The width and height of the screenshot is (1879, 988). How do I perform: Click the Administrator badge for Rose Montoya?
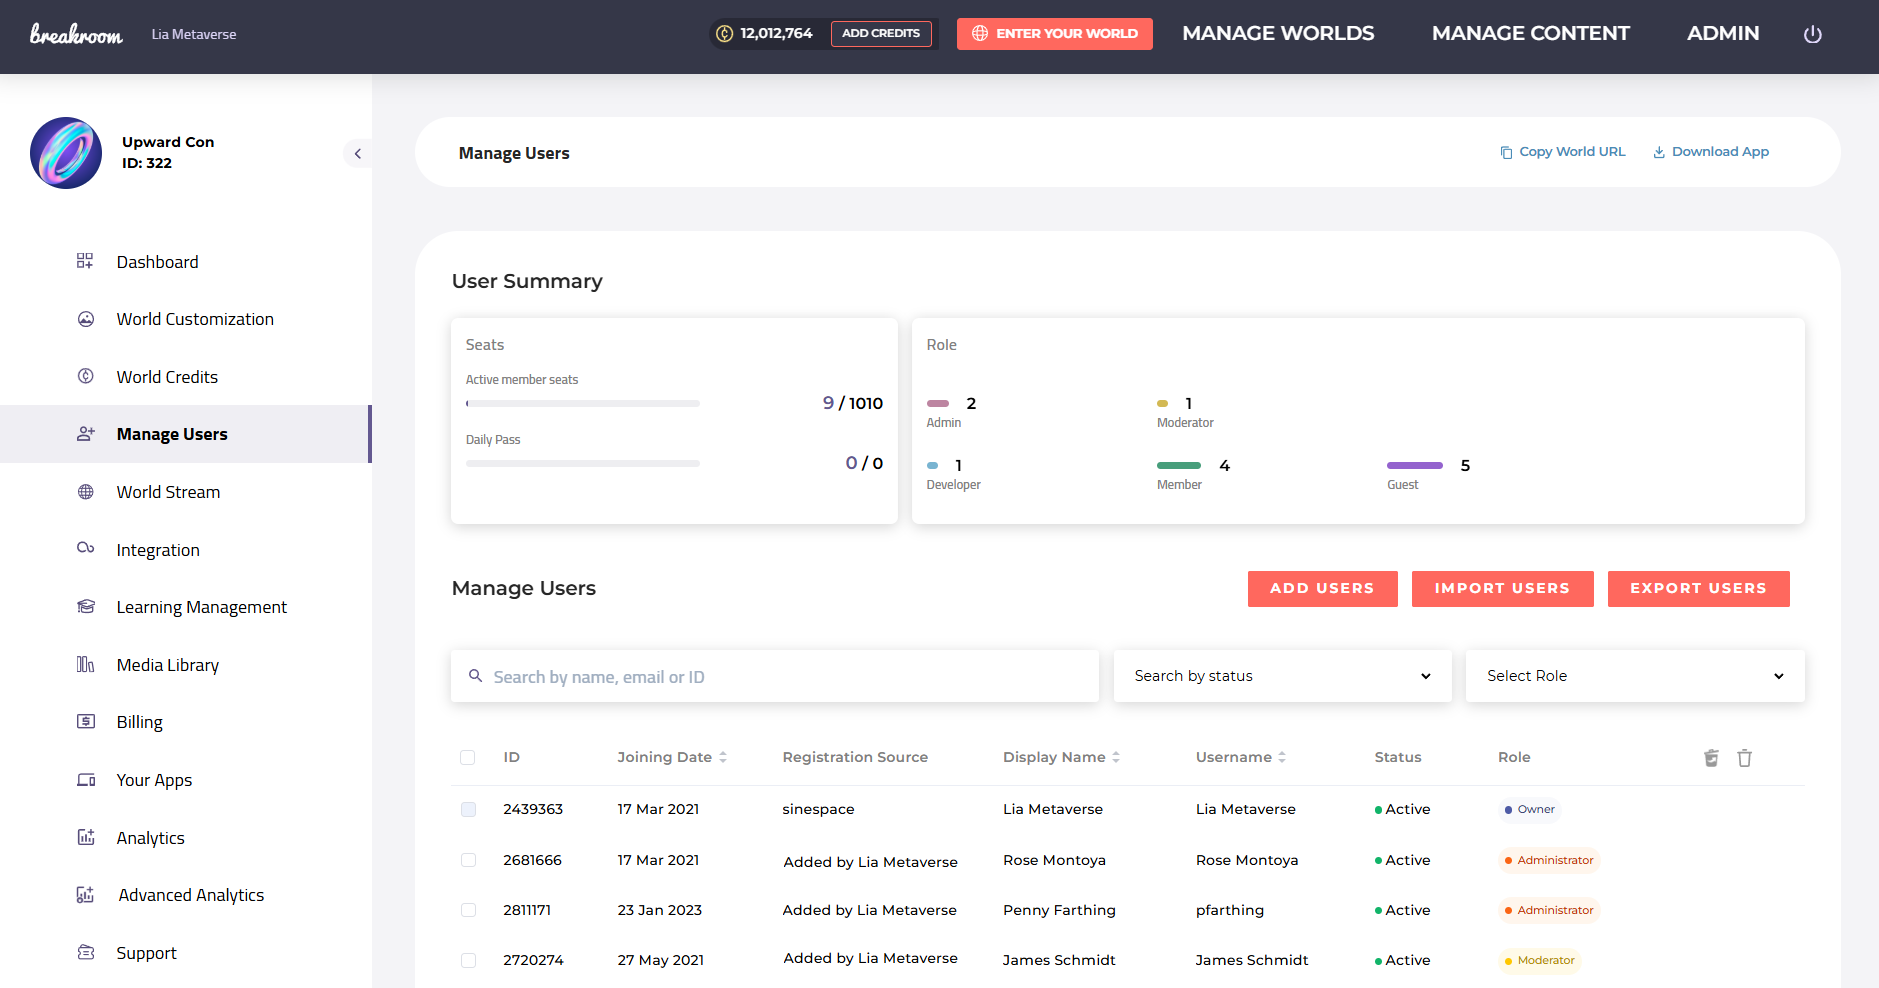1549,860
